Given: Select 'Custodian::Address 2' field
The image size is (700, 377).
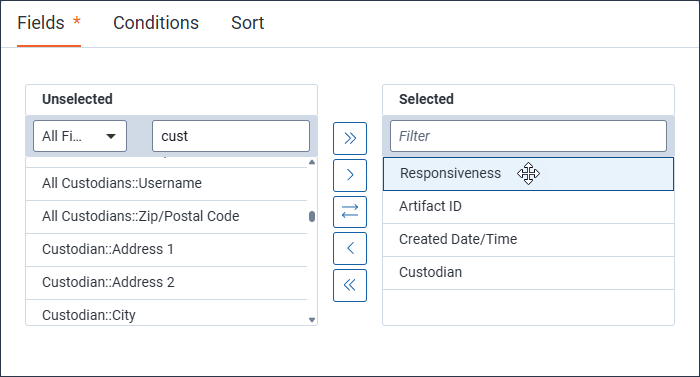Looking at the screenshot, I should tap(167, 283).
